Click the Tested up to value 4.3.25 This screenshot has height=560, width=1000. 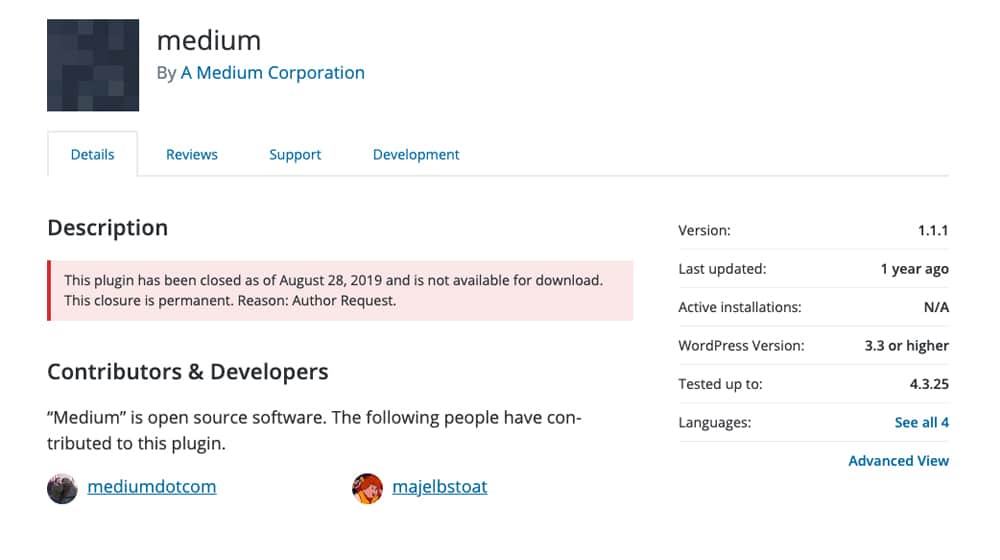click(x=929, y=384)
